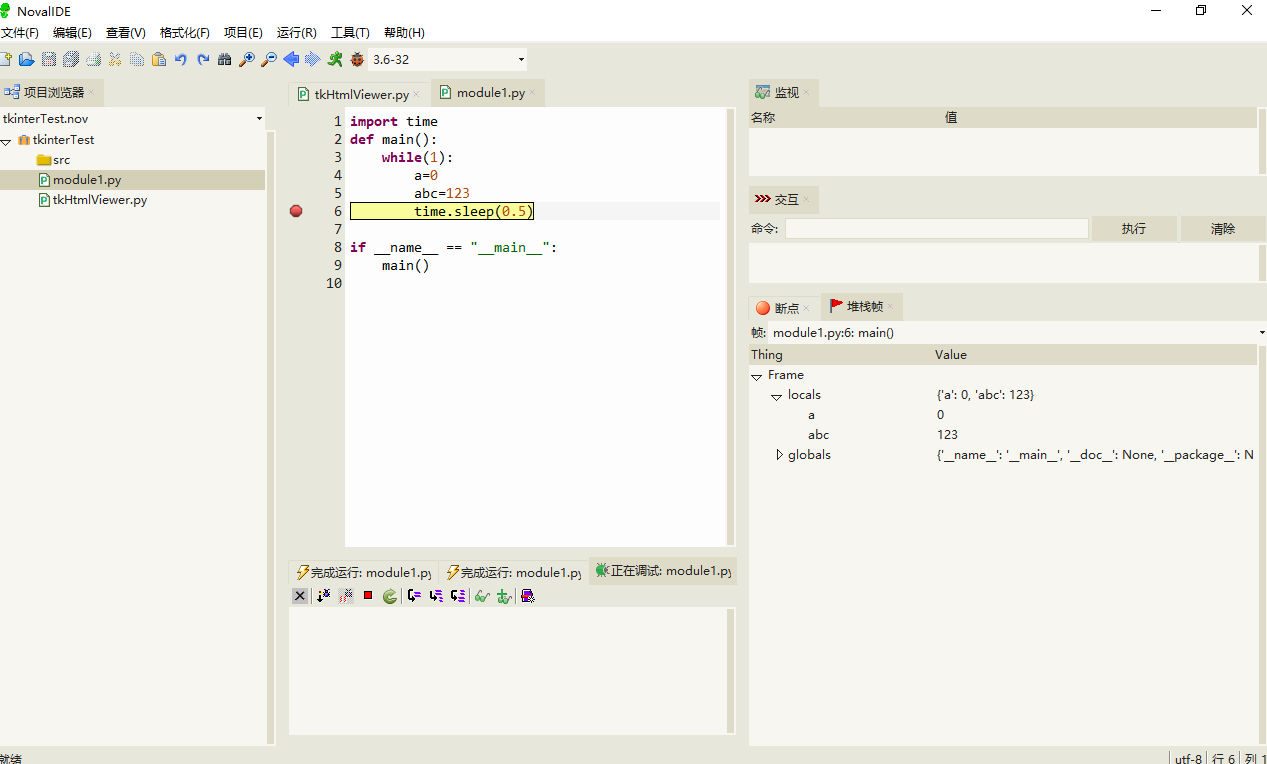Open the 文件(F) menu

[20, 32]
